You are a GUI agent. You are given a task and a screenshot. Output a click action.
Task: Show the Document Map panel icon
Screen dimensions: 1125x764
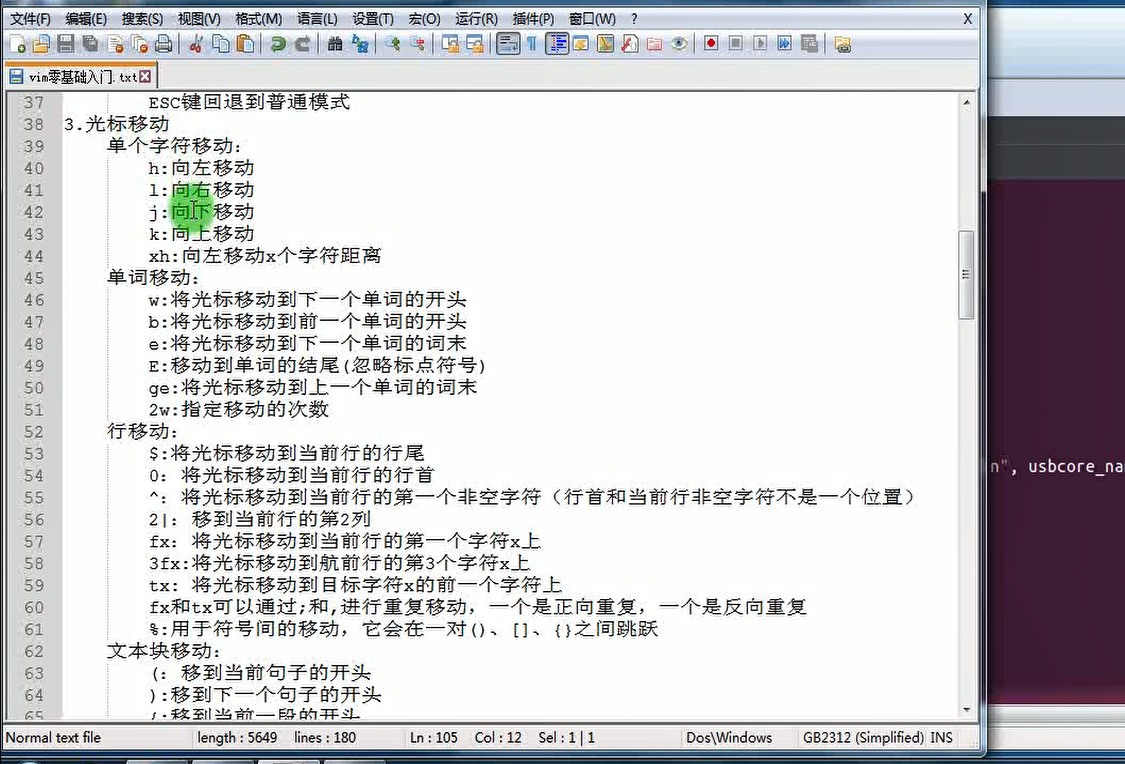[606, 44]
